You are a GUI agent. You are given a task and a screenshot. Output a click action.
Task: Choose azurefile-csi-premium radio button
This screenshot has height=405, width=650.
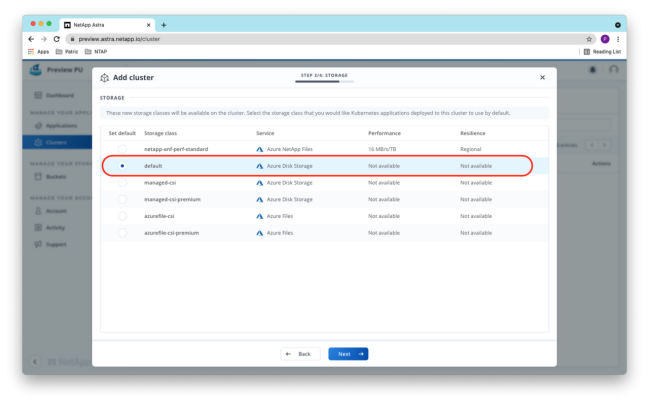pyautogui.click(x=122, y=232)
